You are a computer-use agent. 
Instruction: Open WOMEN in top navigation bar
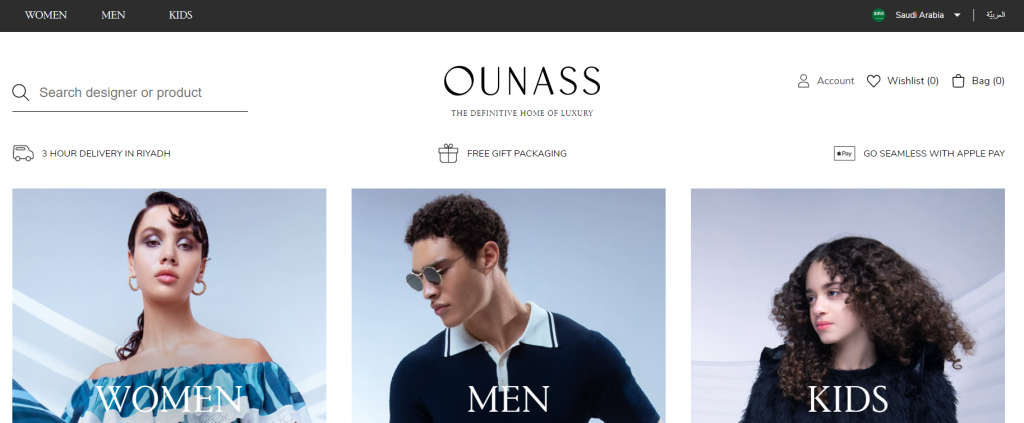coord(46,15)
